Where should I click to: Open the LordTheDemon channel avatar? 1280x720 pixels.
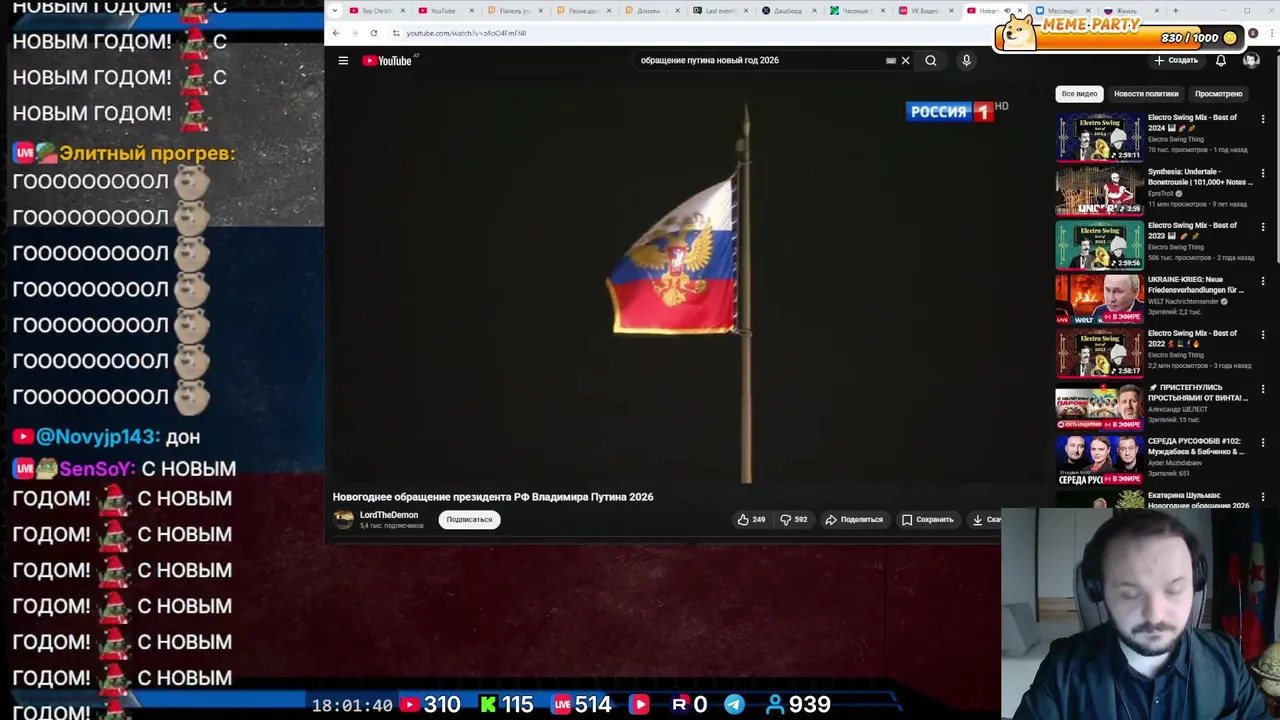point(344,520)
